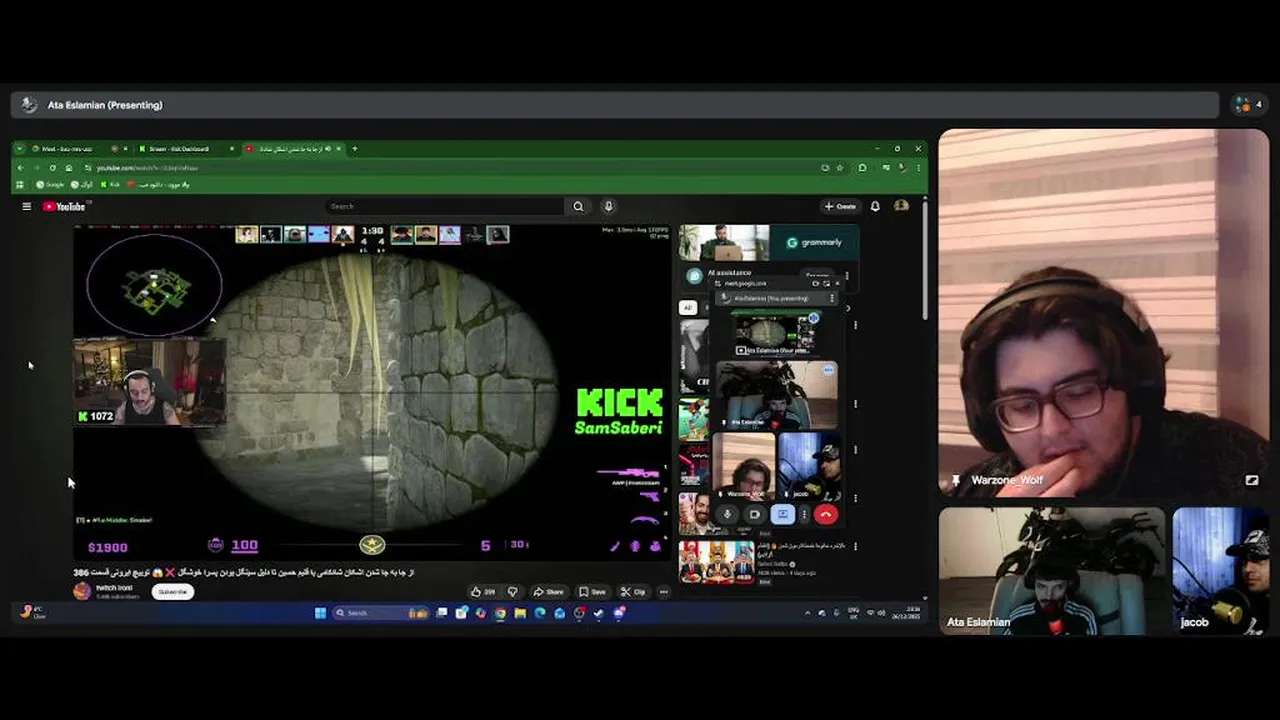Select the Warzone_Wolf participant video tile
The image size is (1280, 720).
click(1104, 312)
